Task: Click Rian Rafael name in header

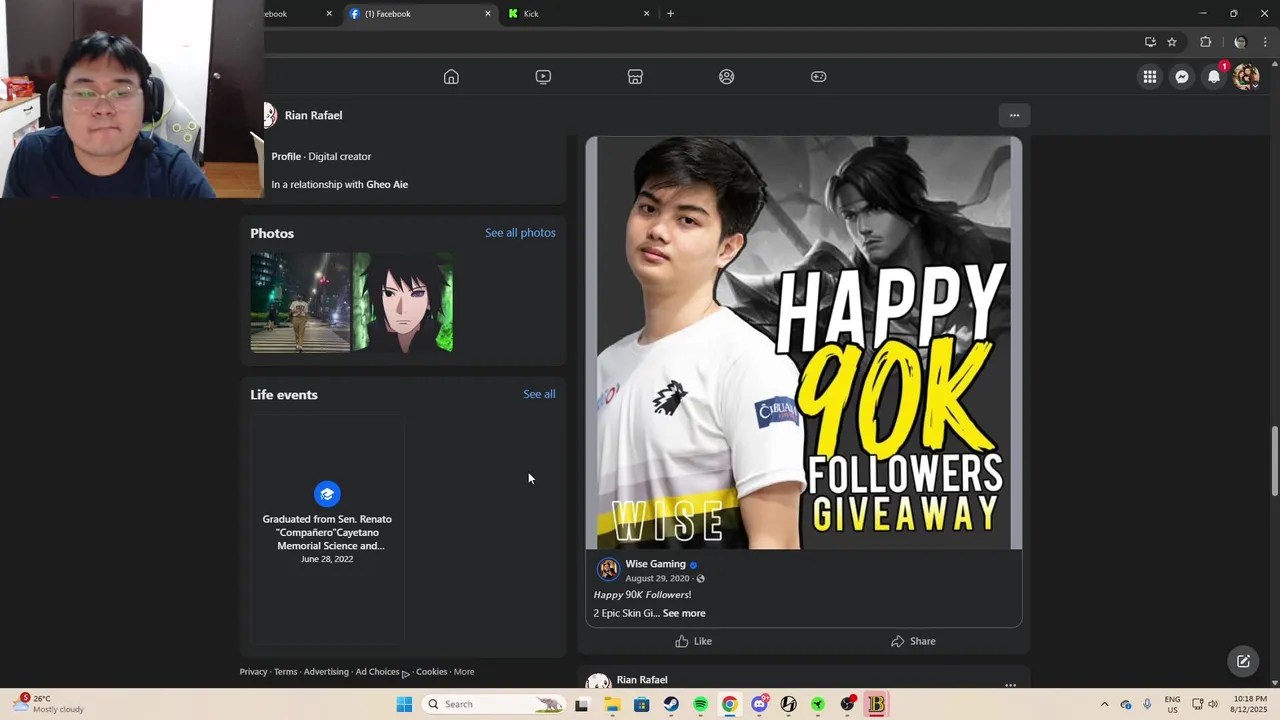Action: pyautogui.click(x=313, y=116)
